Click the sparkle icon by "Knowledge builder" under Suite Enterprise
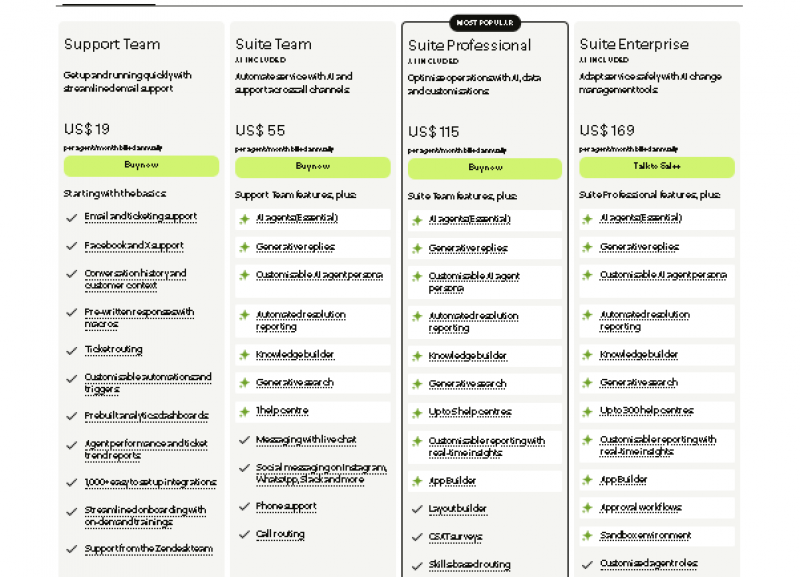Screen dimensions: 800x577 (x=589, y=355)
